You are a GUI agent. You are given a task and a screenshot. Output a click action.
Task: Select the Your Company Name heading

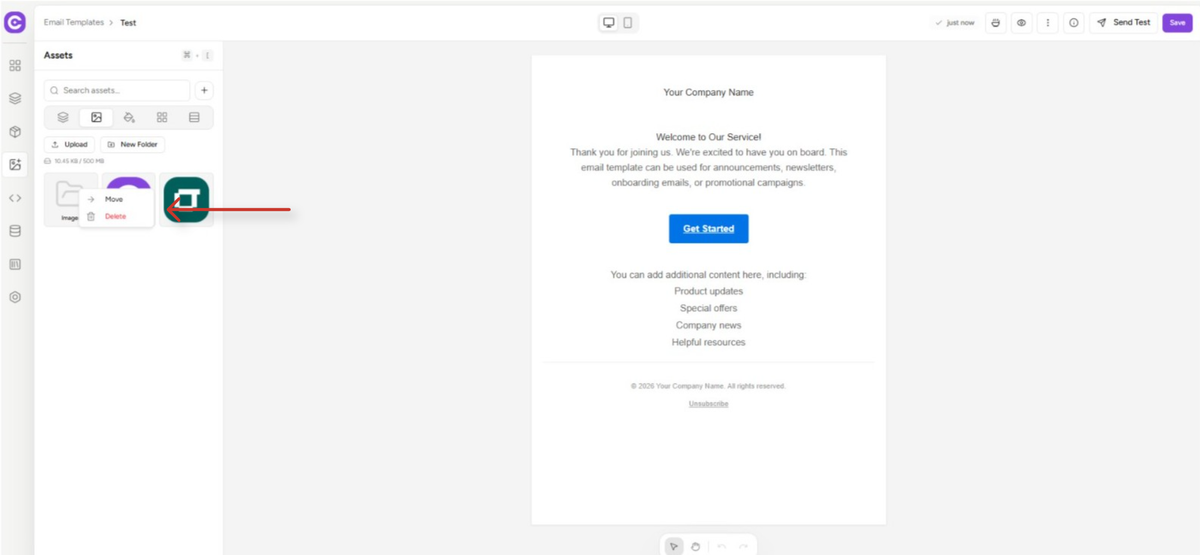coord(708,92)
